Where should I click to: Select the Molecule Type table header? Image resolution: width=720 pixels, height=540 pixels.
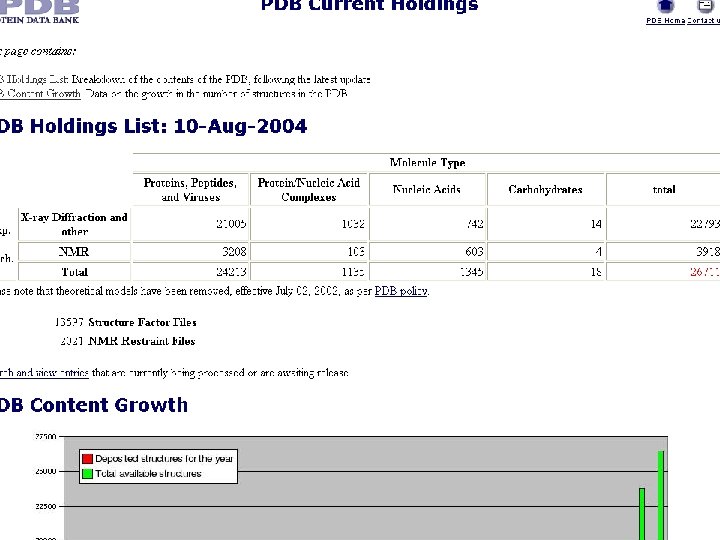click(x=427, y=163)
